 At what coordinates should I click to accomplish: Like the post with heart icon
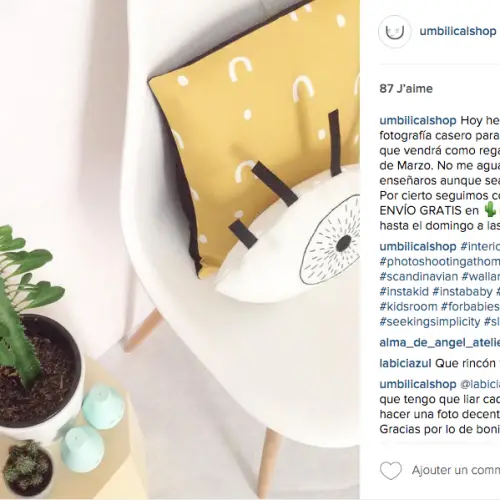click(391, 470)
